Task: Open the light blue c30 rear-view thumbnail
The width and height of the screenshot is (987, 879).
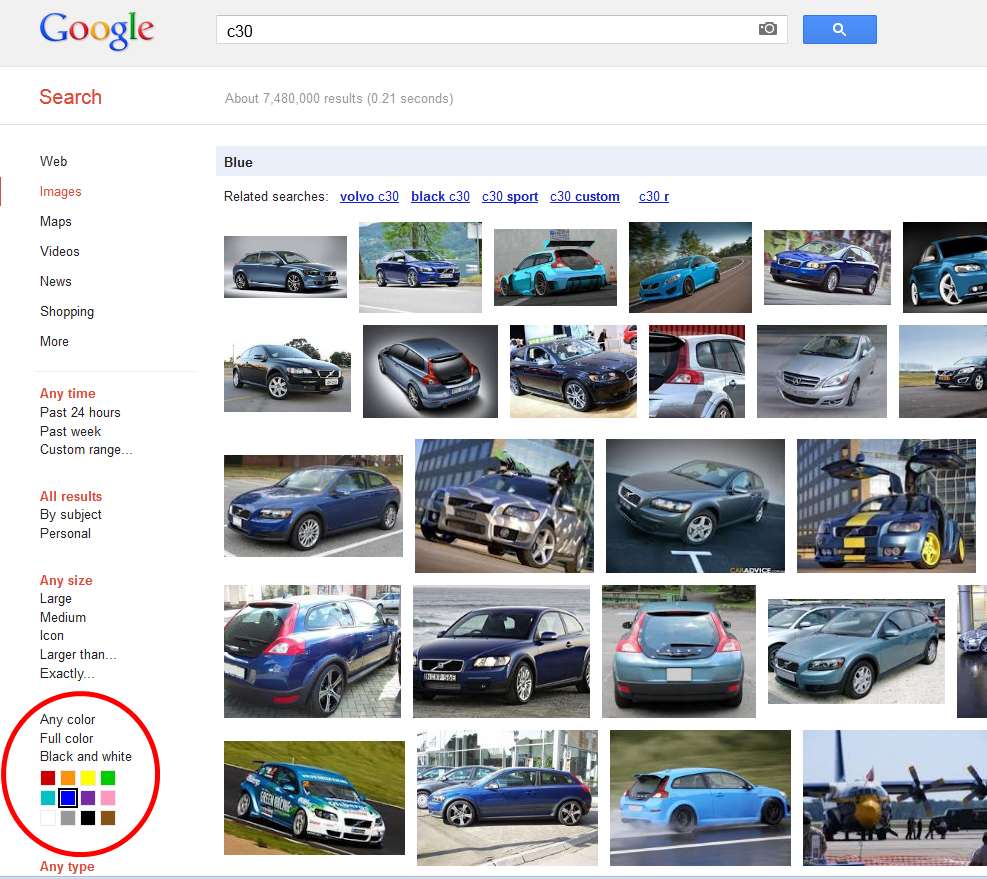Action: click(x=679, y=651)
